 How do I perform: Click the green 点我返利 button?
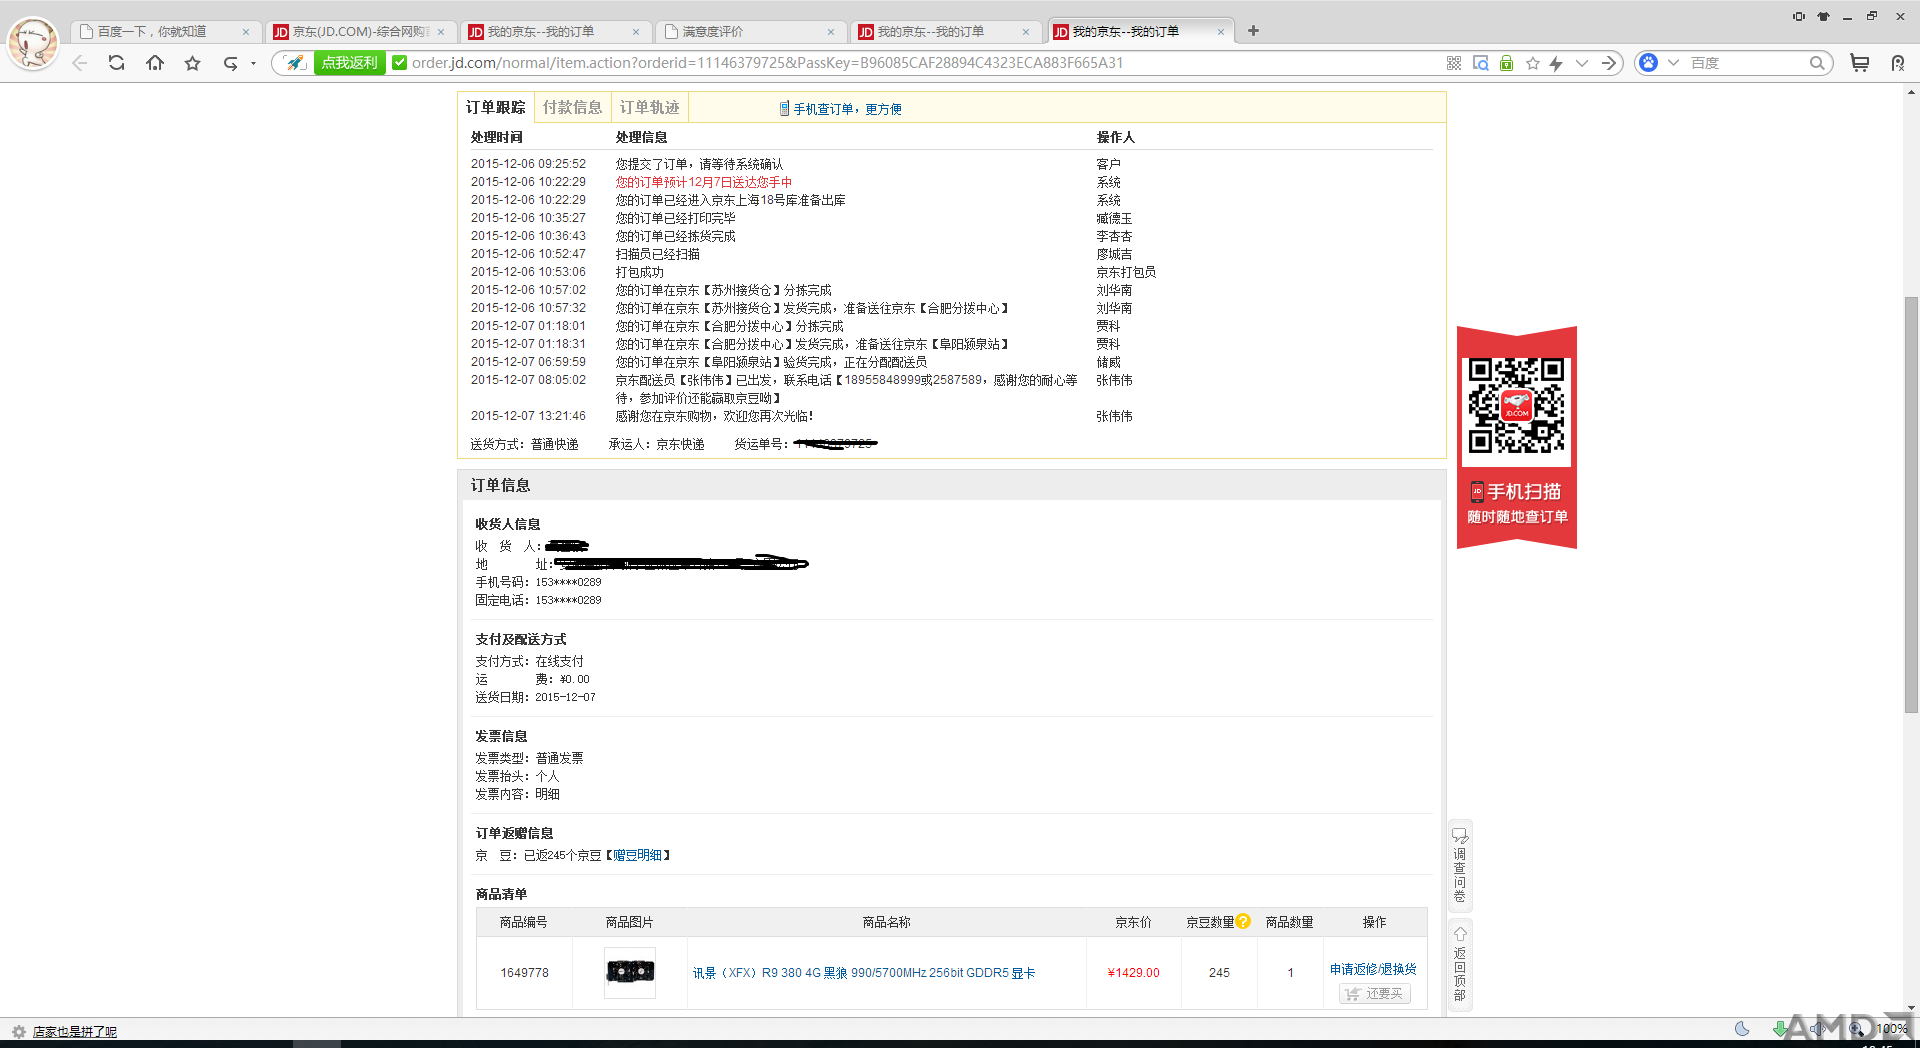click(x=350, y=63)
